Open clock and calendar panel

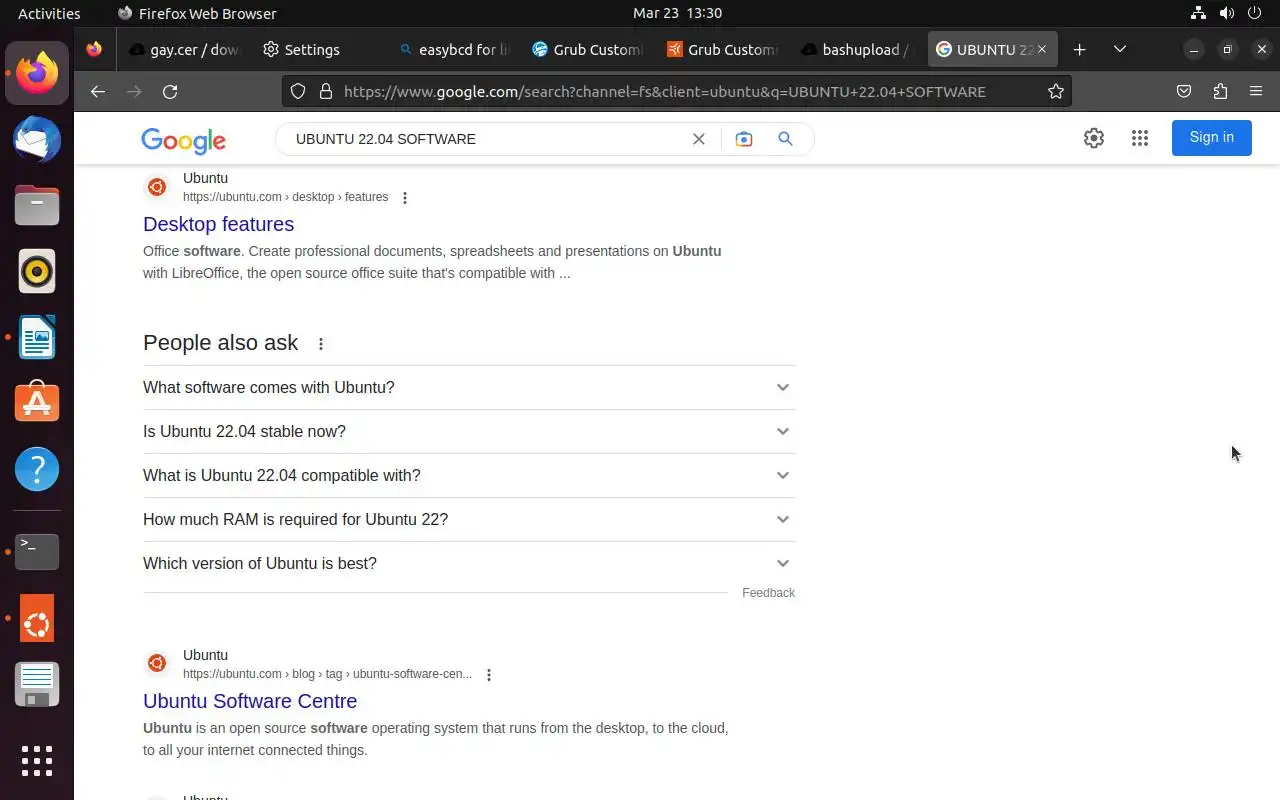677,13
